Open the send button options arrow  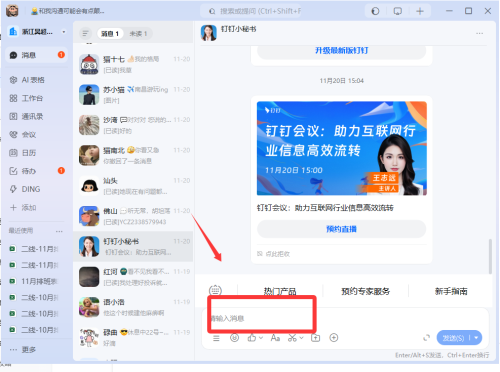[476, 338]
